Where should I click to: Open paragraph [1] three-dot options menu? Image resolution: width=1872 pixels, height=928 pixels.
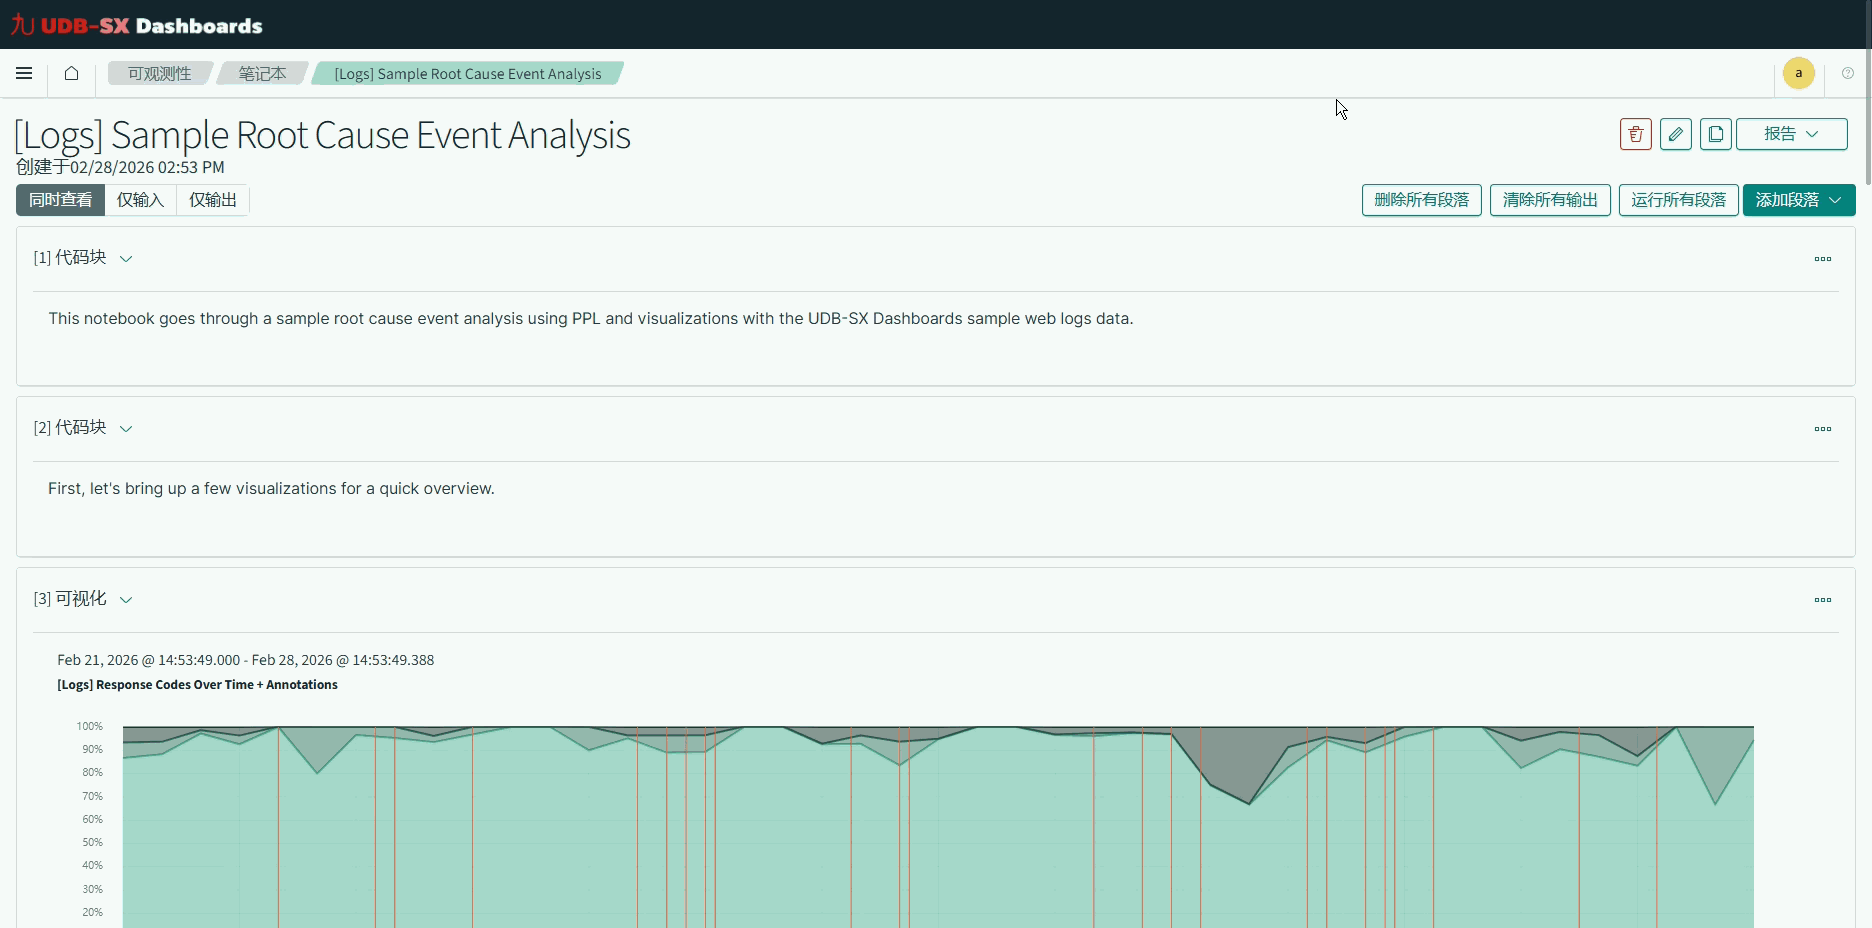pyautogui.click(x=1822, y=259)
